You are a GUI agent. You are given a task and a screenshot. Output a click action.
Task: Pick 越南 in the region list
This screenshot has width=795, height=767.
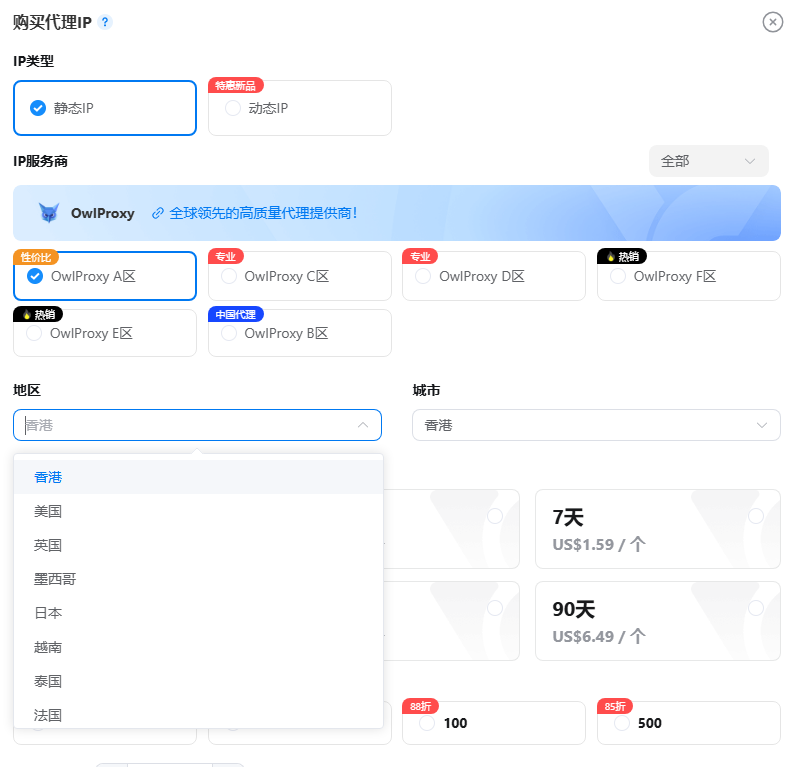tap(48, 647)
